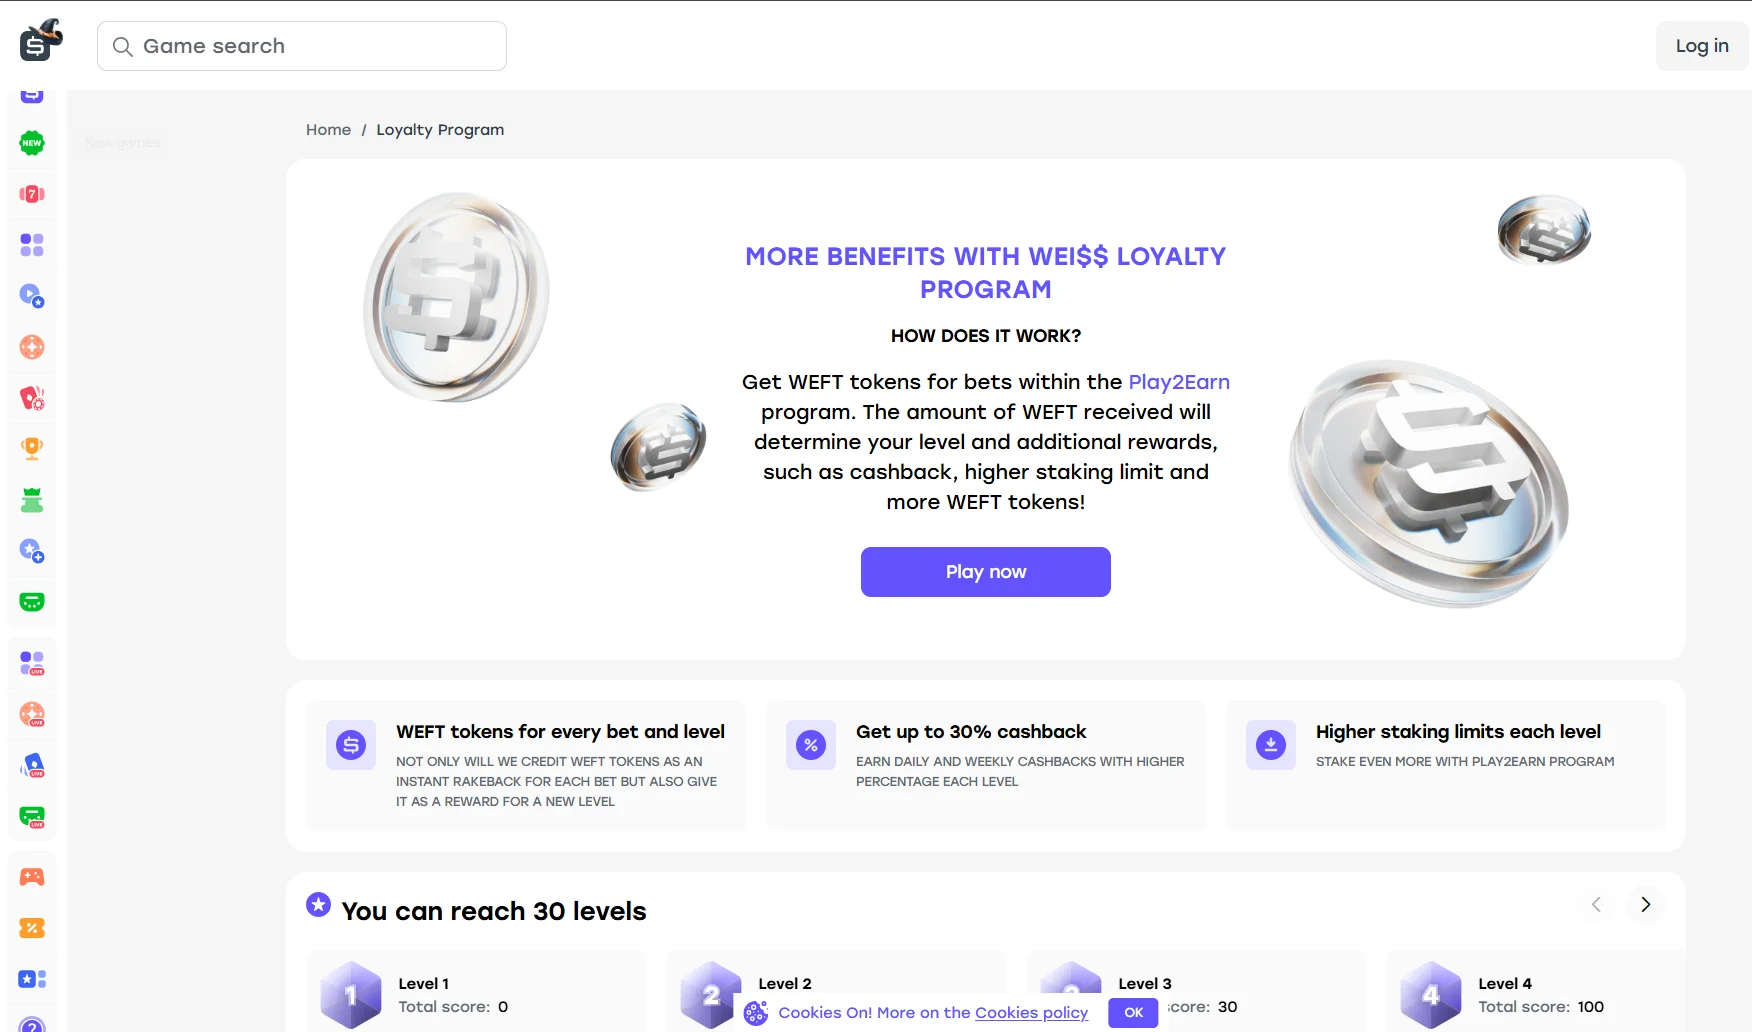Select the red slots 7 sidebar icon
The height and width of the screenshot is (1032, 1752).
coord(32,194)
